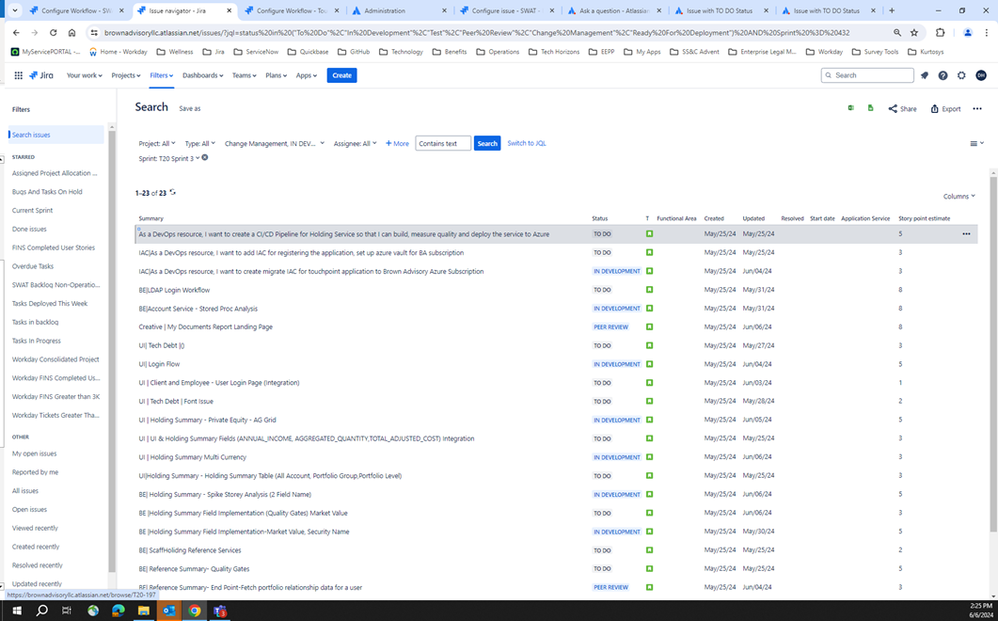Remove the Sprint T20 Sprint 3 filter
998x621 pixels.
(205, 158)
